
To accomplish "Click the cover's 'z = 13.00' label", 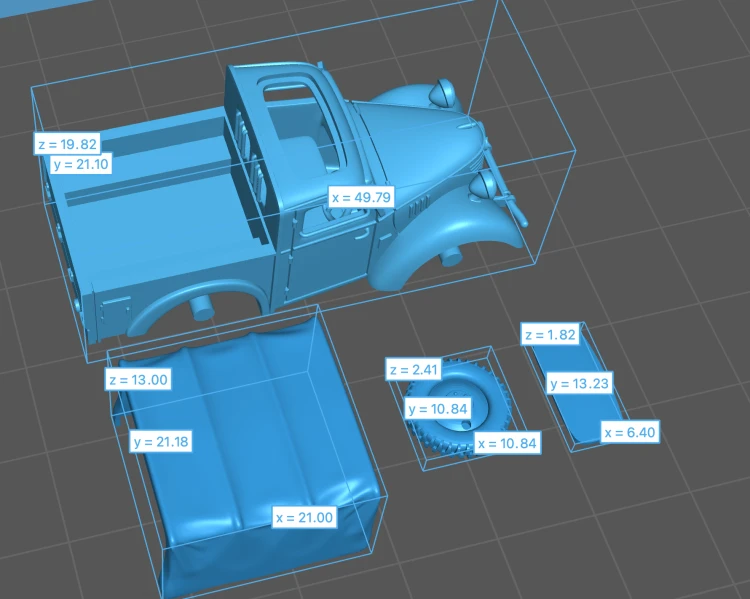I will tap(138, 380).
